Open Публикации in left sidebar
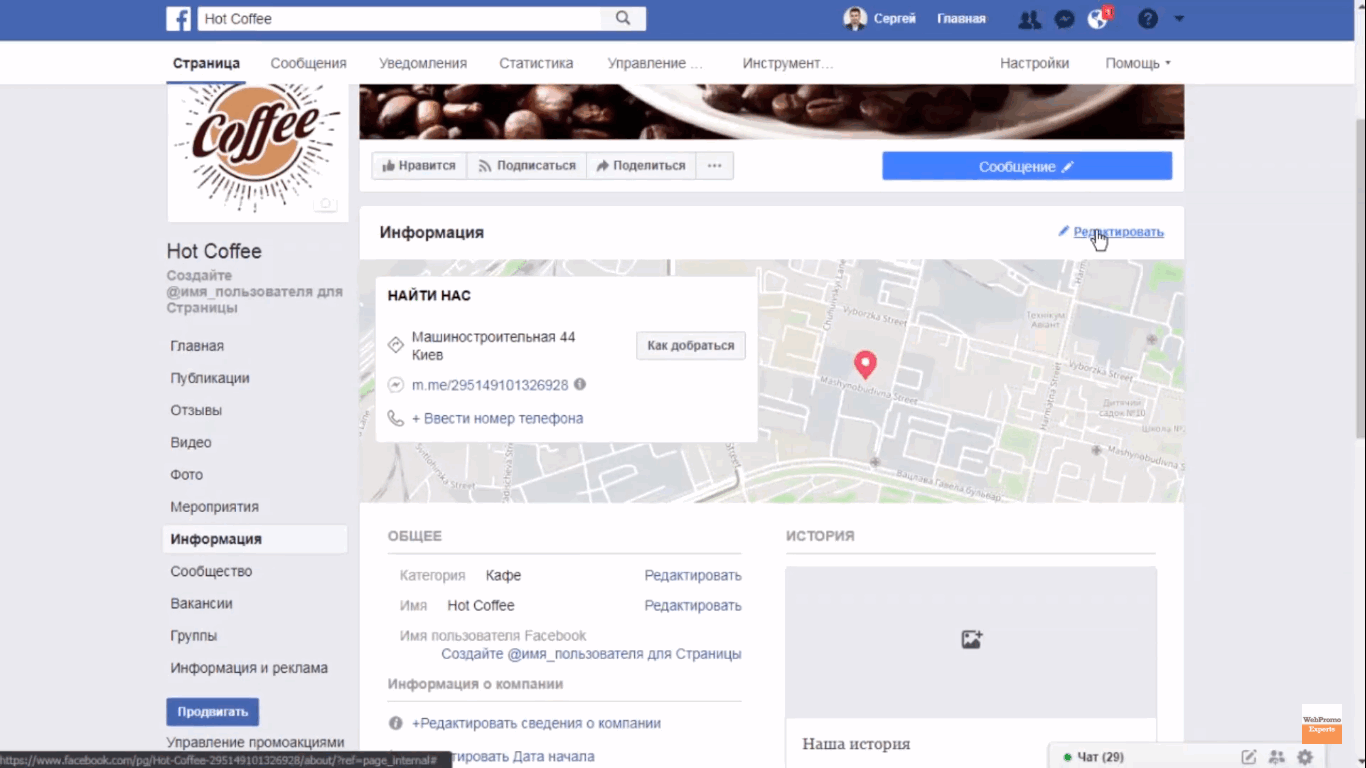This screenshot has height=768, width=1366. click(x=210, y=378)
